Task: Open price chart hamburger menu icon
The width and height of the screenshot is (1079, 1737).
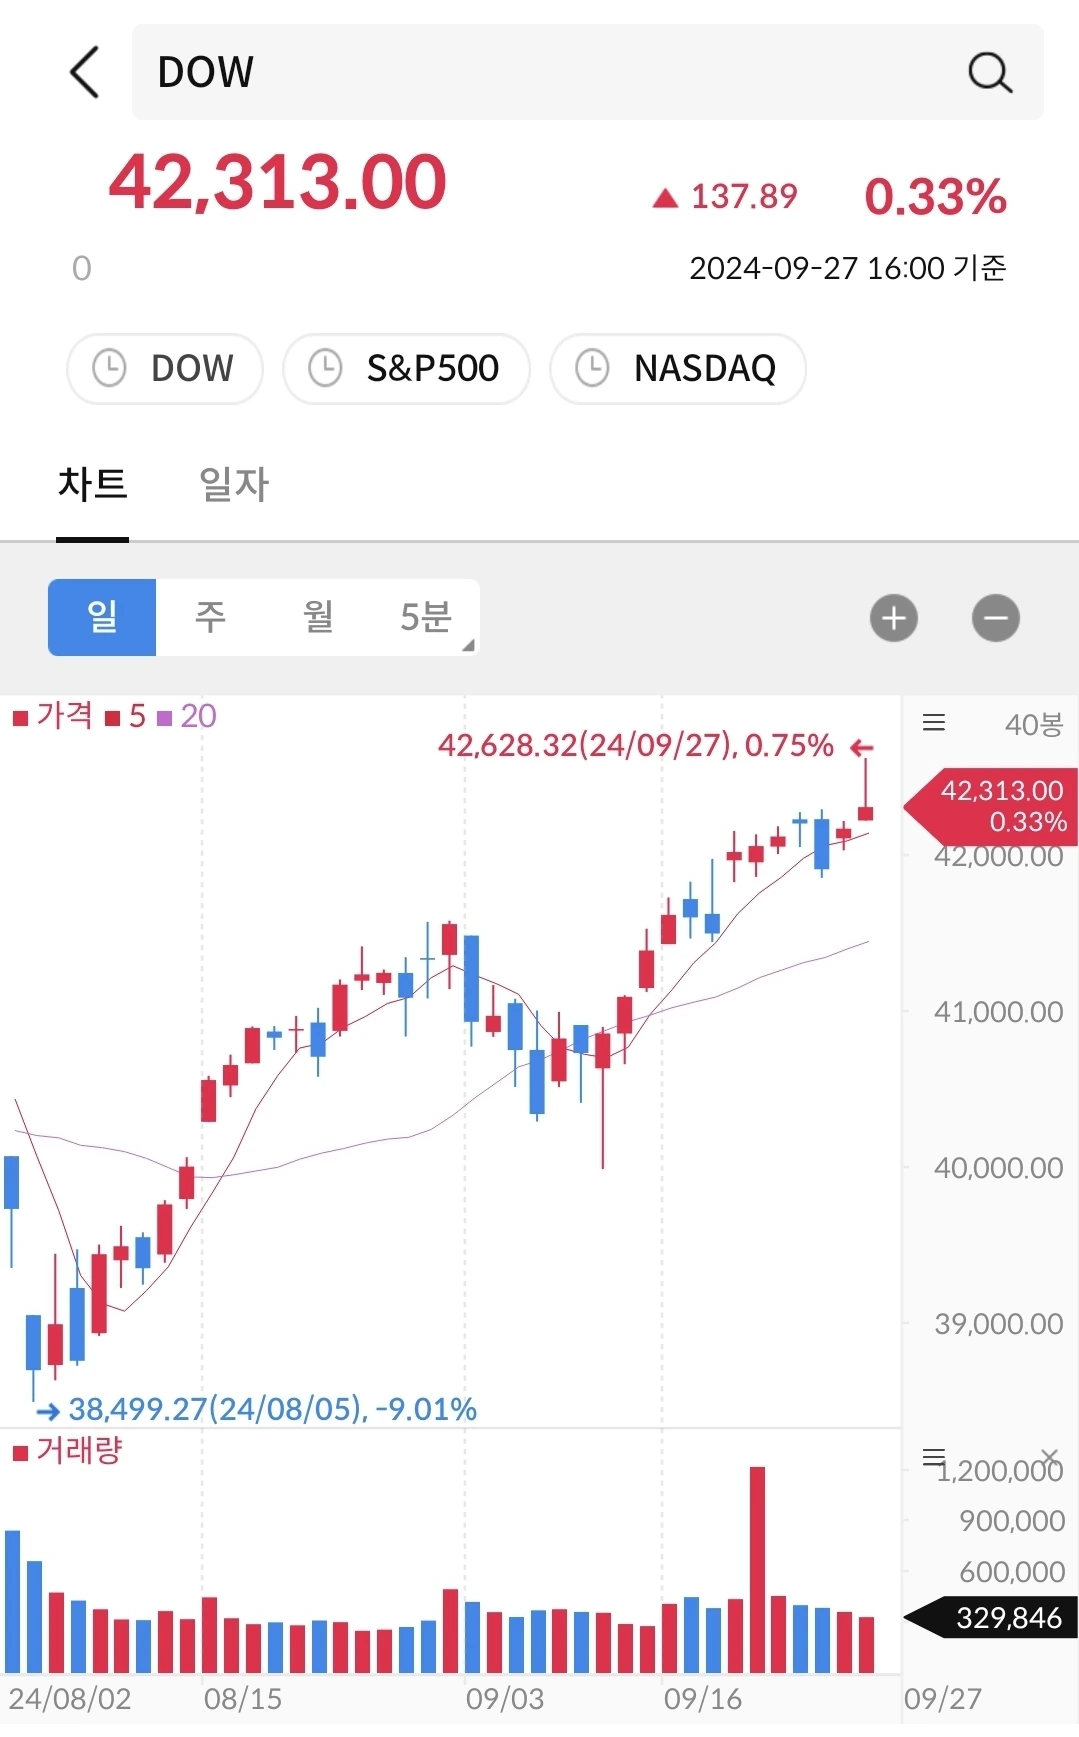Action: click(x=934, y=722)
